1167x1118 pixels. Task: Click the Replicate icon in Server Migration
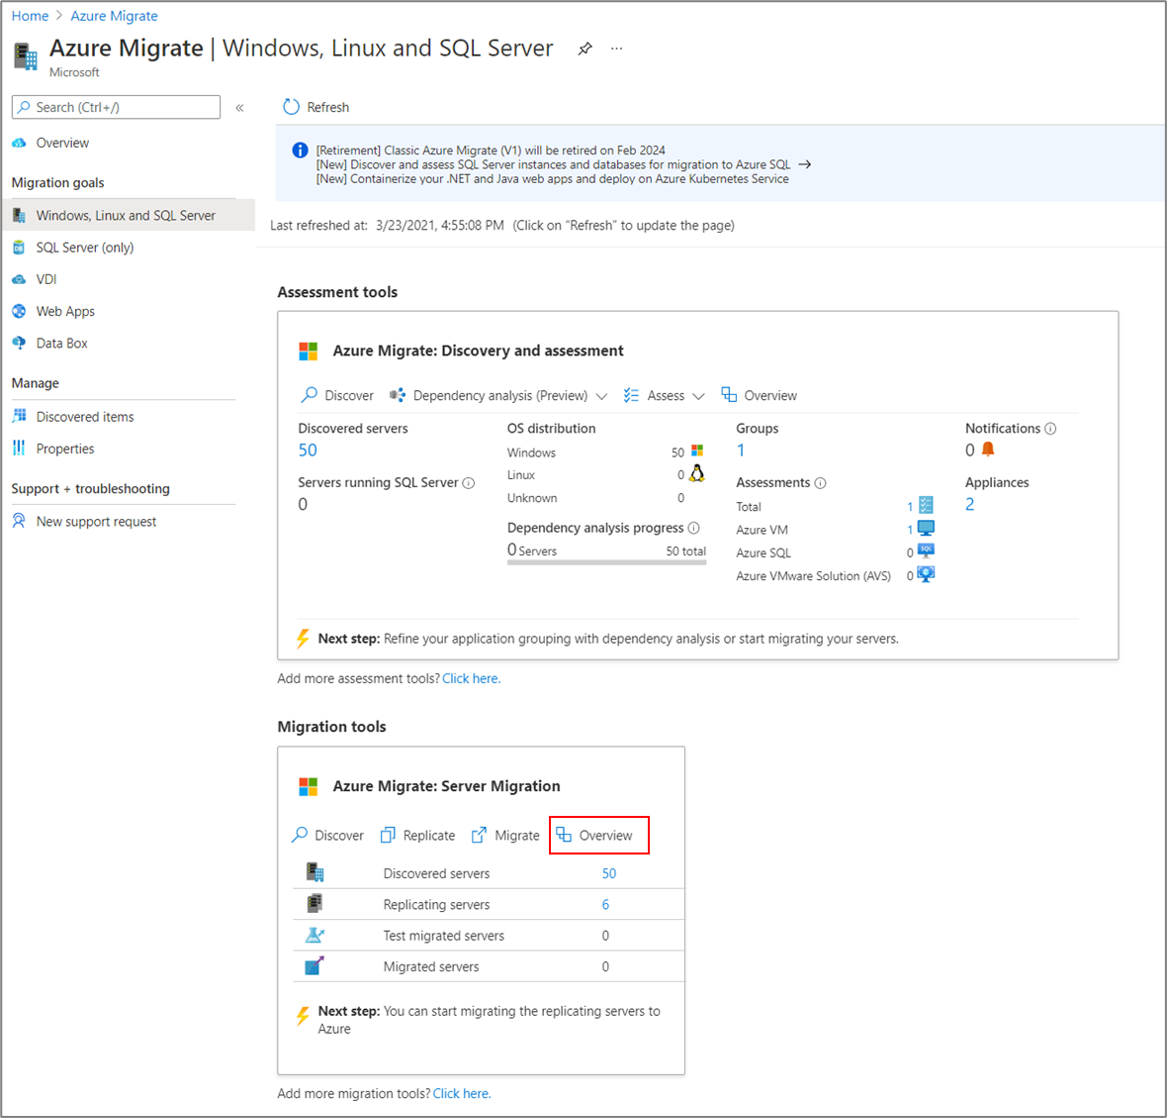pos(389,835)
